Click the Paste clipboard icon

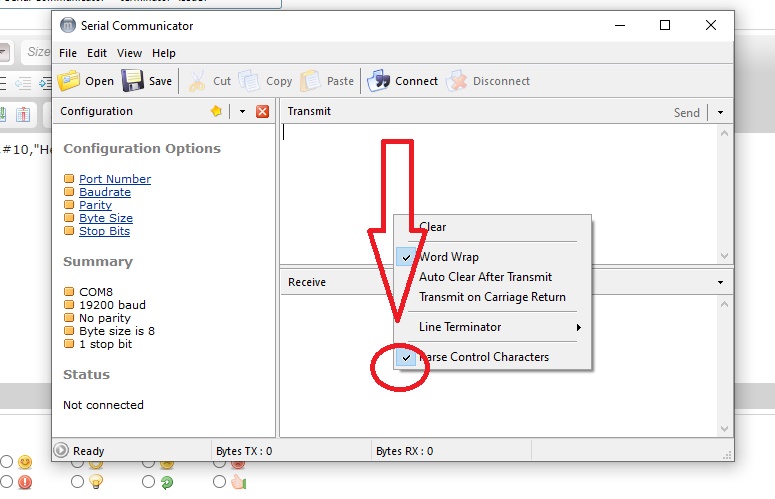coord(311,81)
